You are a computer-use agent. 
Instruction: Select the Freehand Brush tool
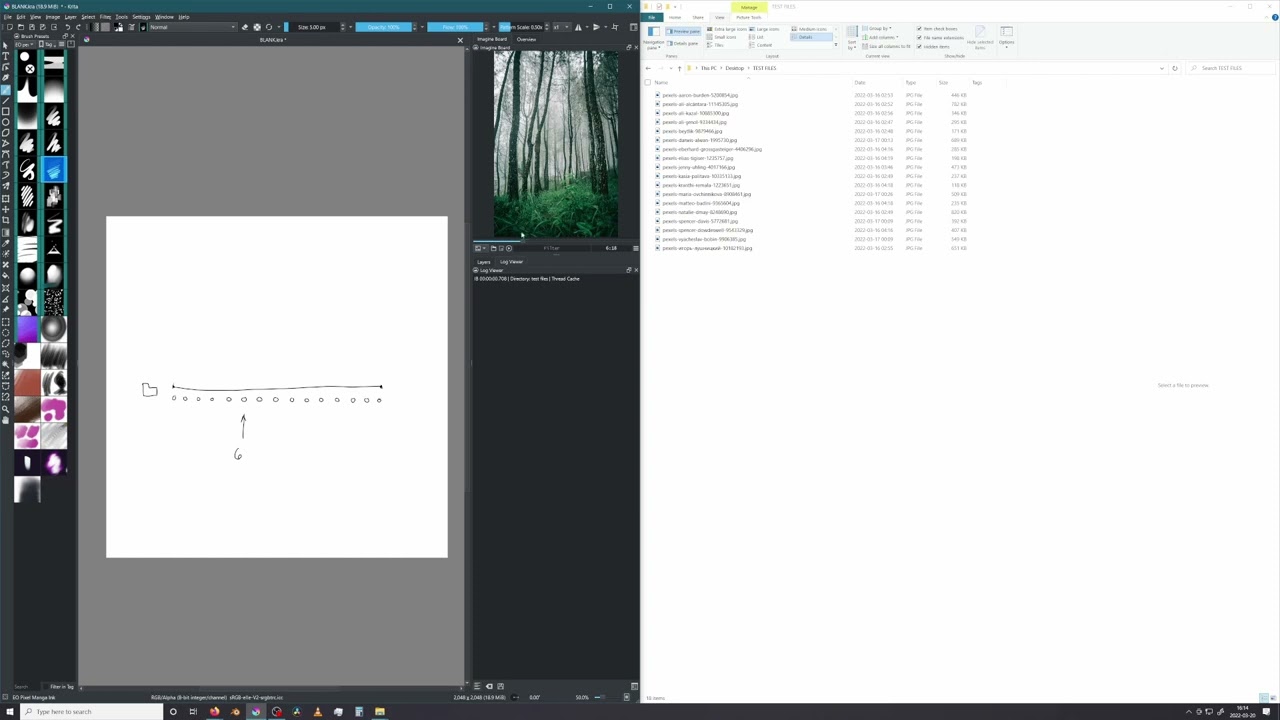pos(5,90)
